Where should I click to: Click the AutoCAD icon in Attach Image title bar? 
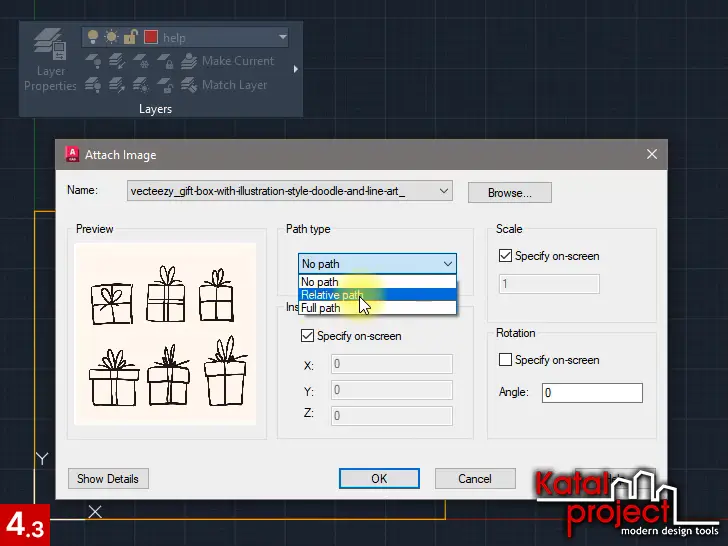click(x=72, y=154)
